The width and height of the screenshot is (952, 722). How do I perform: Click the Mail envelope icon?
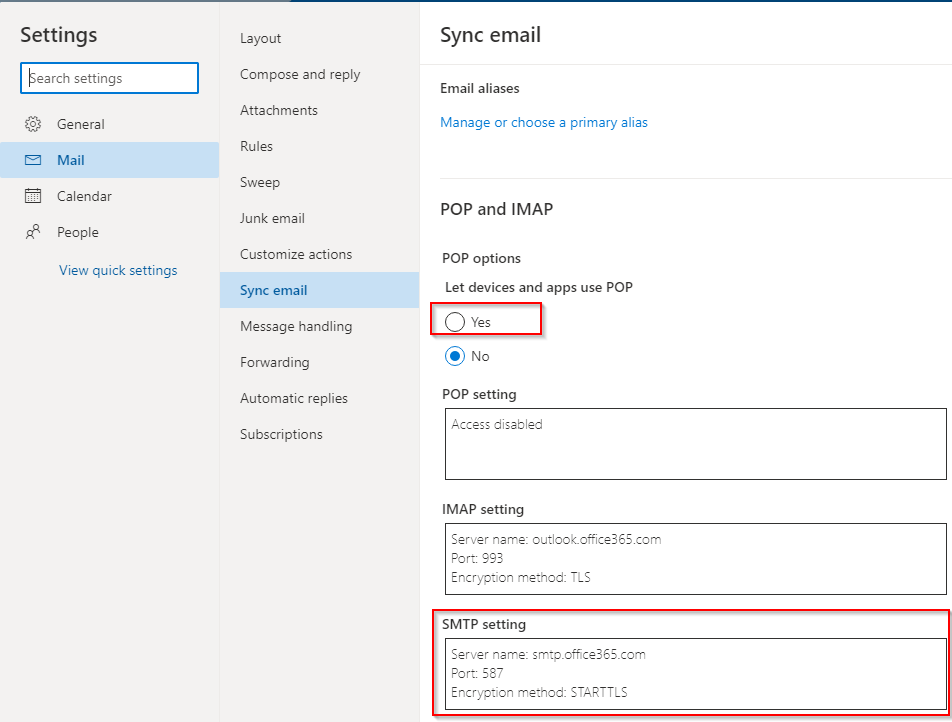(33, 160)
